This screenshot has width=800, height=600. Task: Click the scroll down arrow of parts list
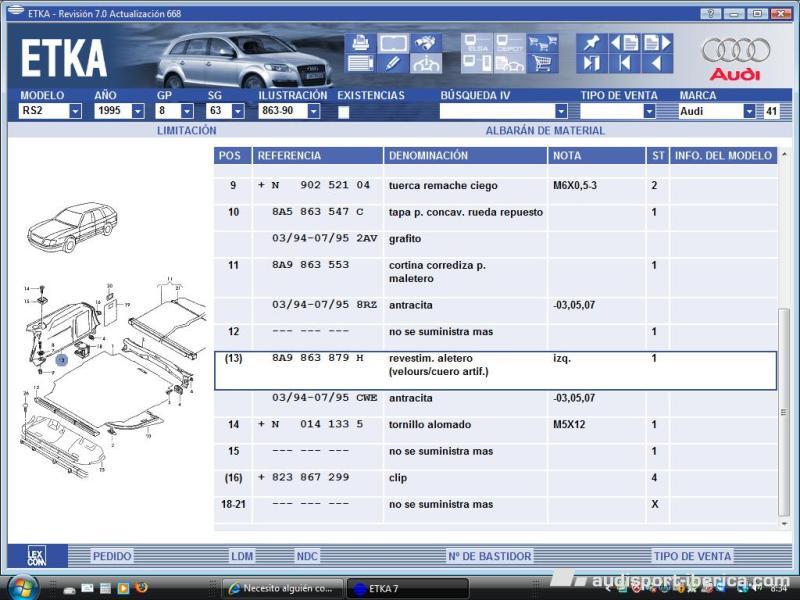[x=784, y=523]
